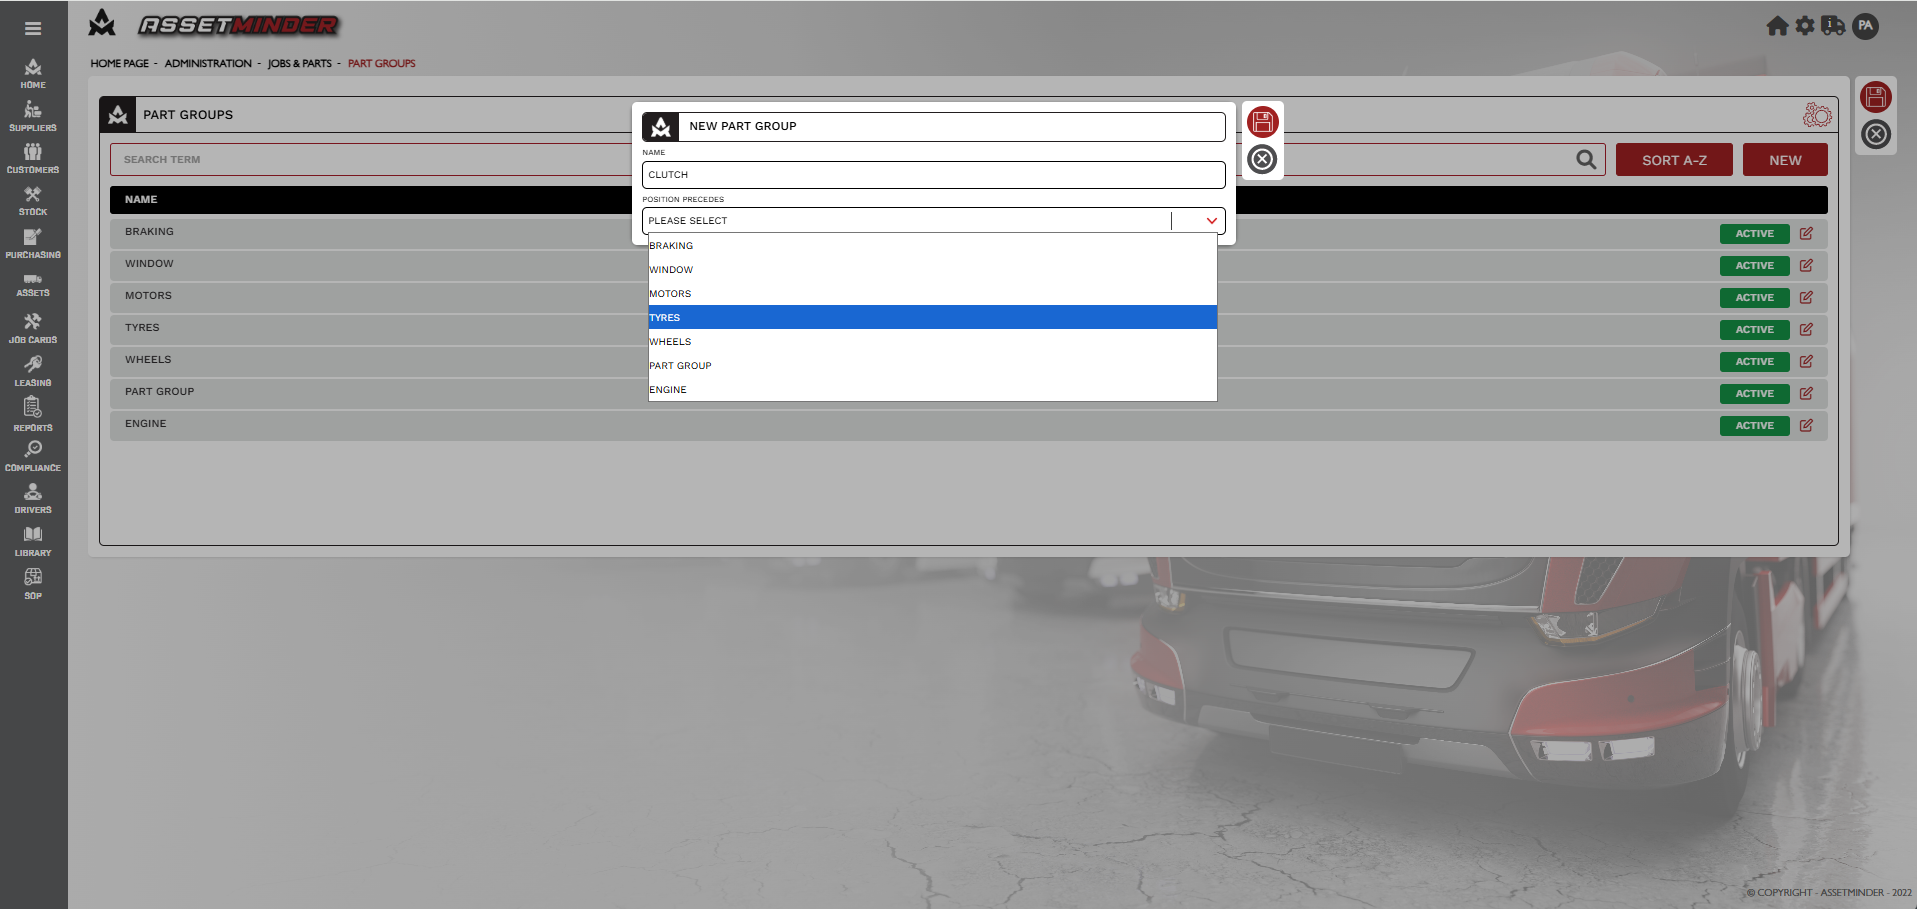Click the search magnifier icon

[1586, 160]
